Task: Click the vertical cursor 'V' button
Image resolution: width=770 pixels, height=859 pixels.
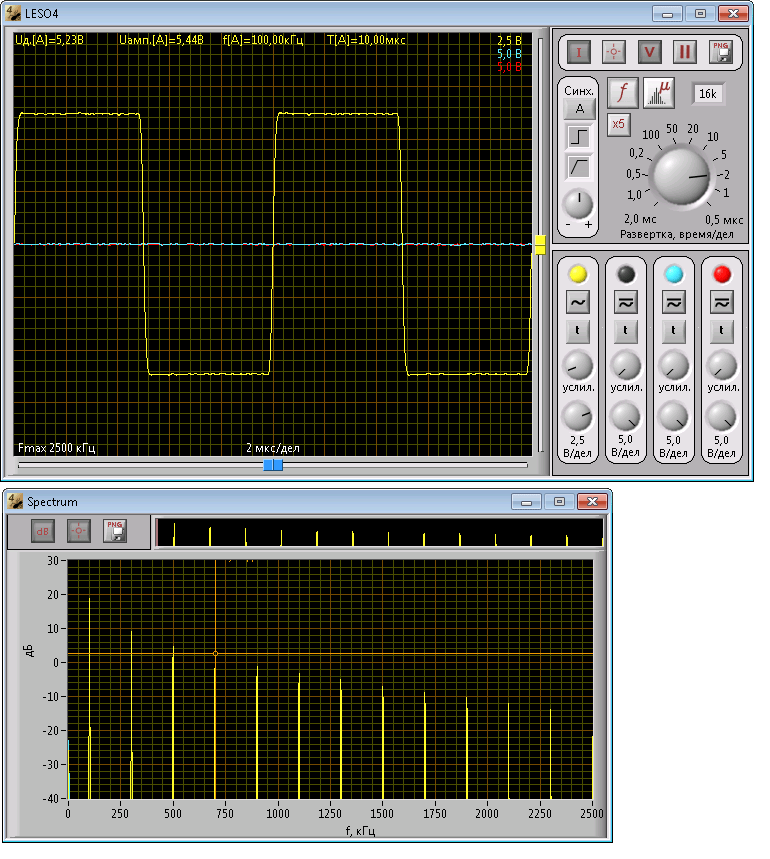Action: 649,53
